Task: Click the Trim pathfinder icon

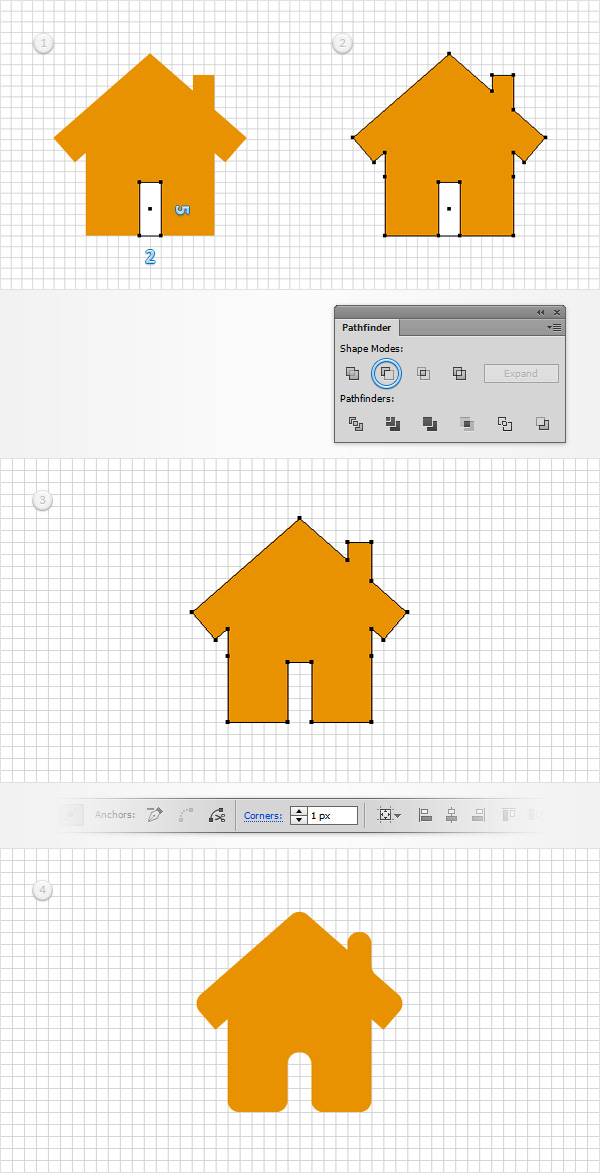Action: [393, 424]
